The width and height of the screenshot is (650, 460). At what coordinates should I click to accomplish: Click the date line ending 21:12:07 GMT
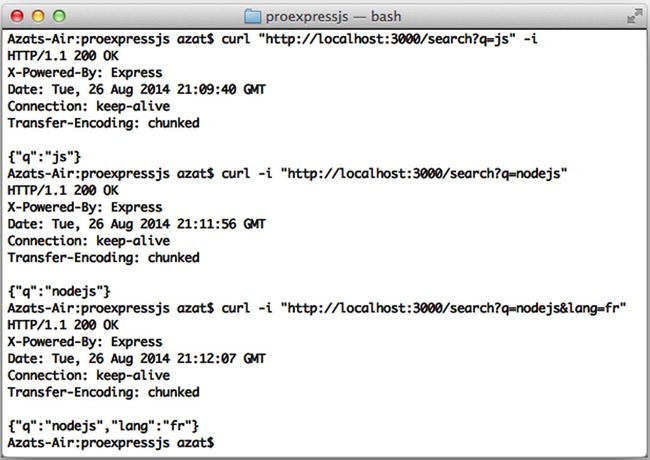(x=136, y=358)
